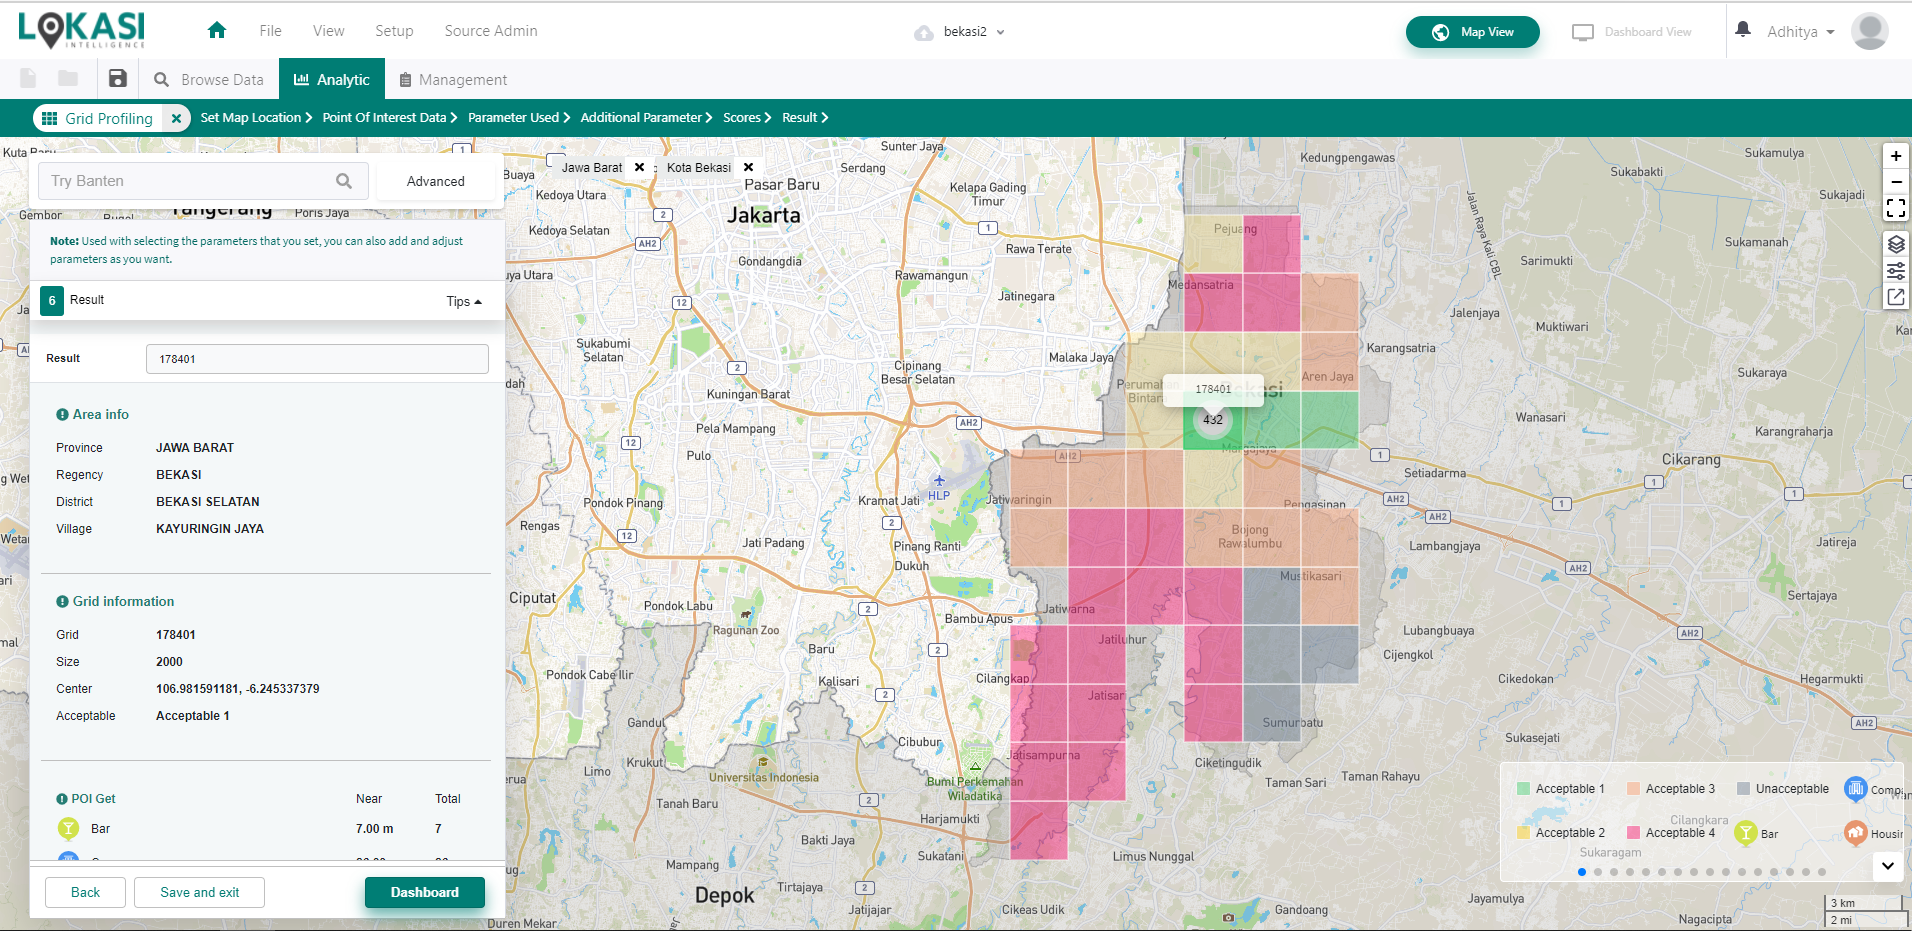Open the File menu
1912x931 pixels.
270,31
